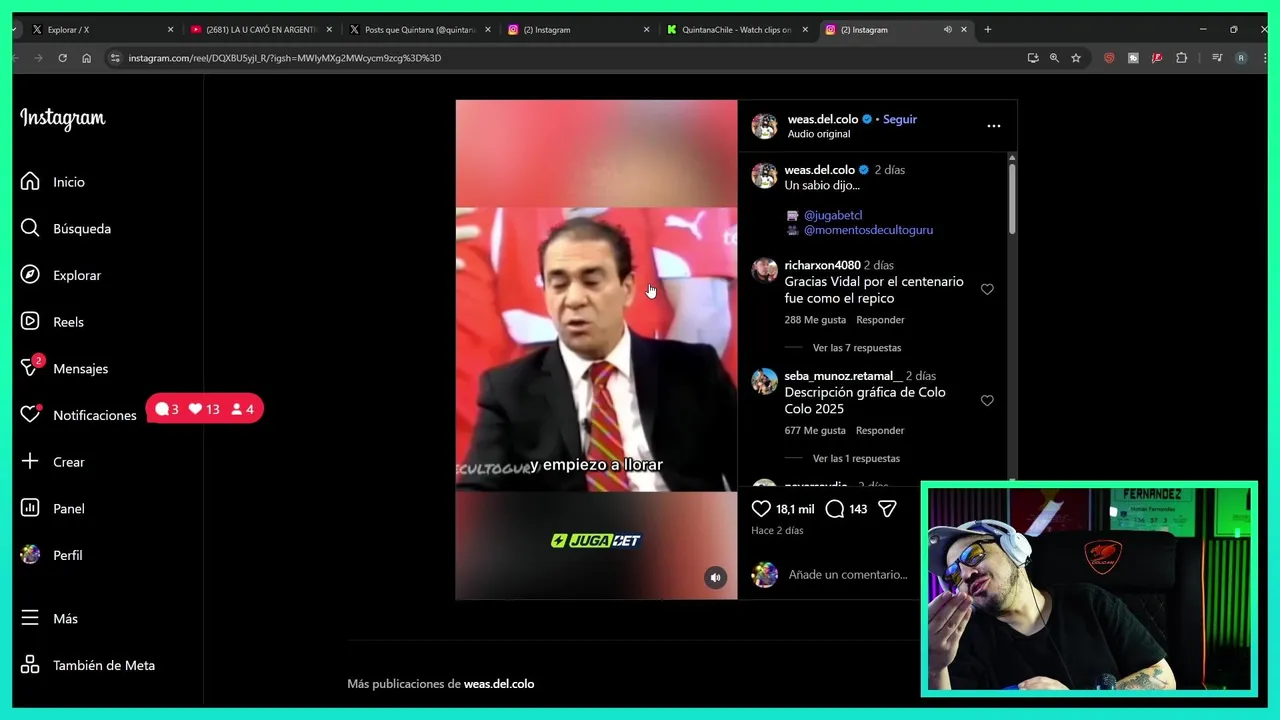Click the comment bubble icon beside 143
Screen dimensions: 1280x720
pyautogui.click(x=835, y=509)
